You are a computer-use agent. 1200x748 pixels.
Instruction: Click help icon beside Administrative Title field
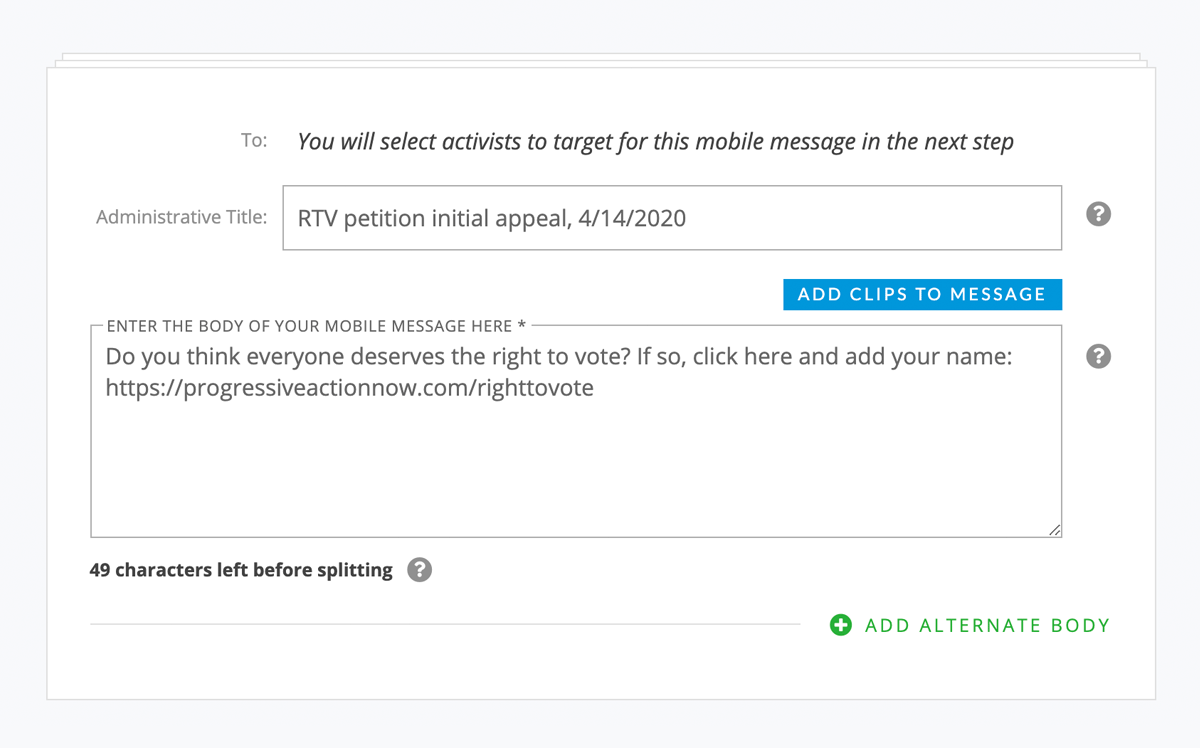coord(1098,214)
